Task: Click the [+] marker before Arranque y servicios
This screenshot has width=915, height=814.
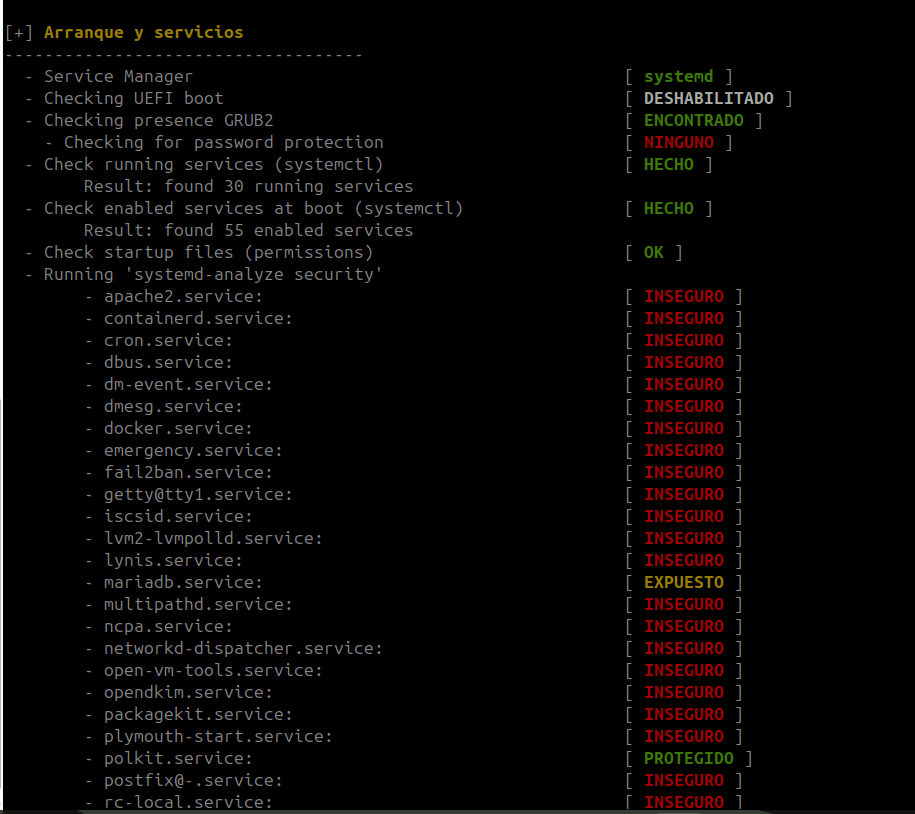Action: click(x=19, y=32)
